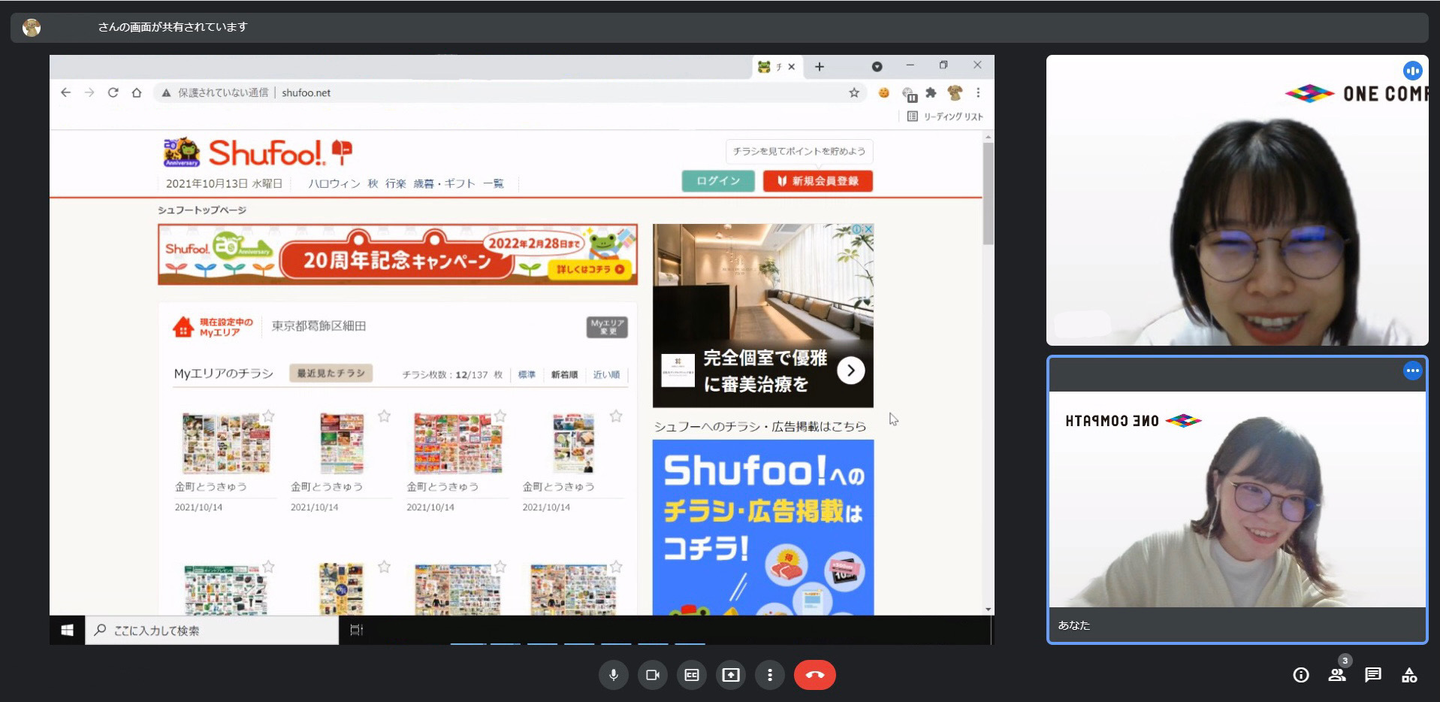Click the blue チラシ・広告掲載はコチラ banner
This screenshot has width=1440, height=702.
coord(763,527)
